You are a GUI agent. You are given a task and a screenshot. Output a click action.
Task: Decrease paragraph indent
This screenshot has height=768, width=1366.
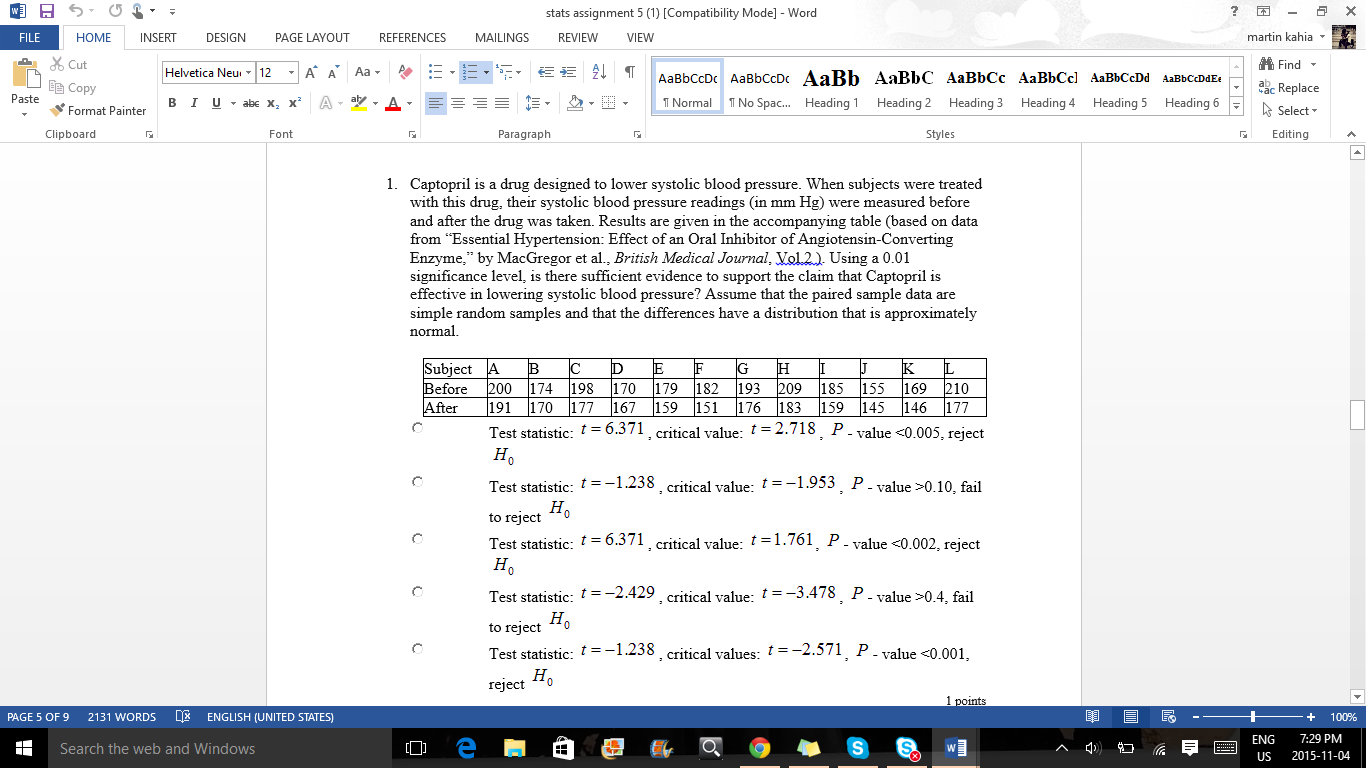coord(546,72)
